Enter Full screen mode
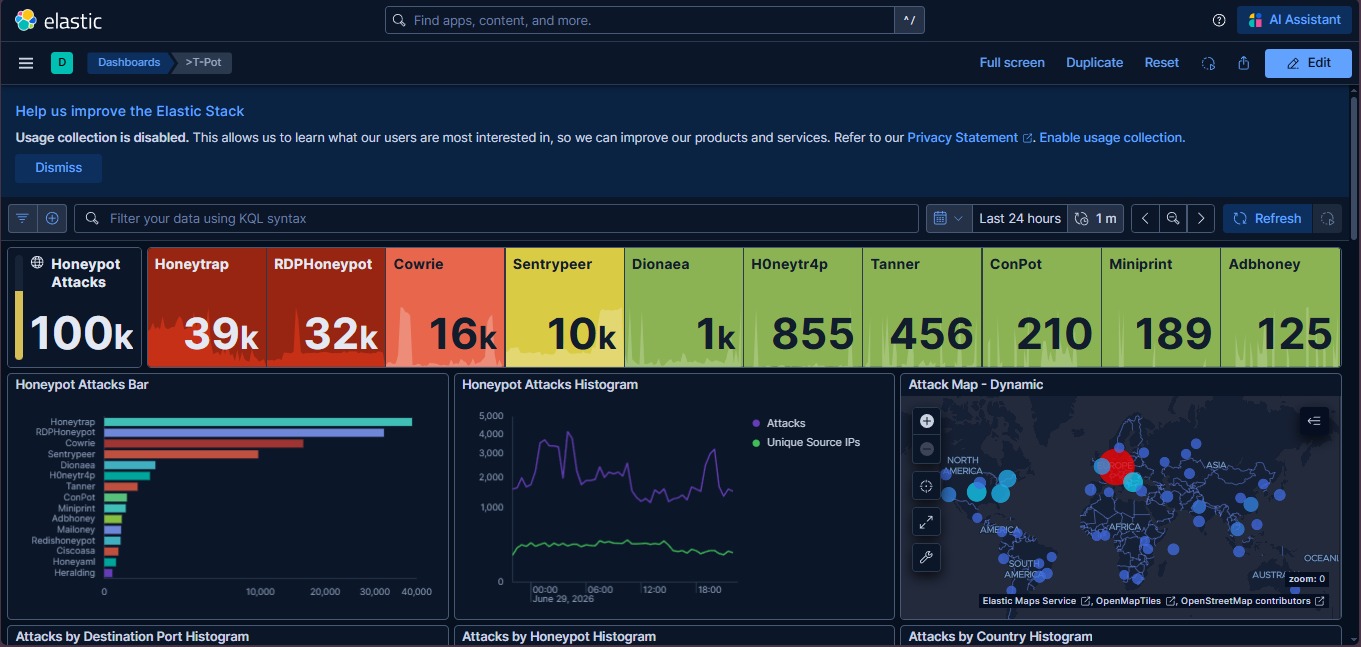The height and width of the screenshot is (647, 1361). 1012,63
